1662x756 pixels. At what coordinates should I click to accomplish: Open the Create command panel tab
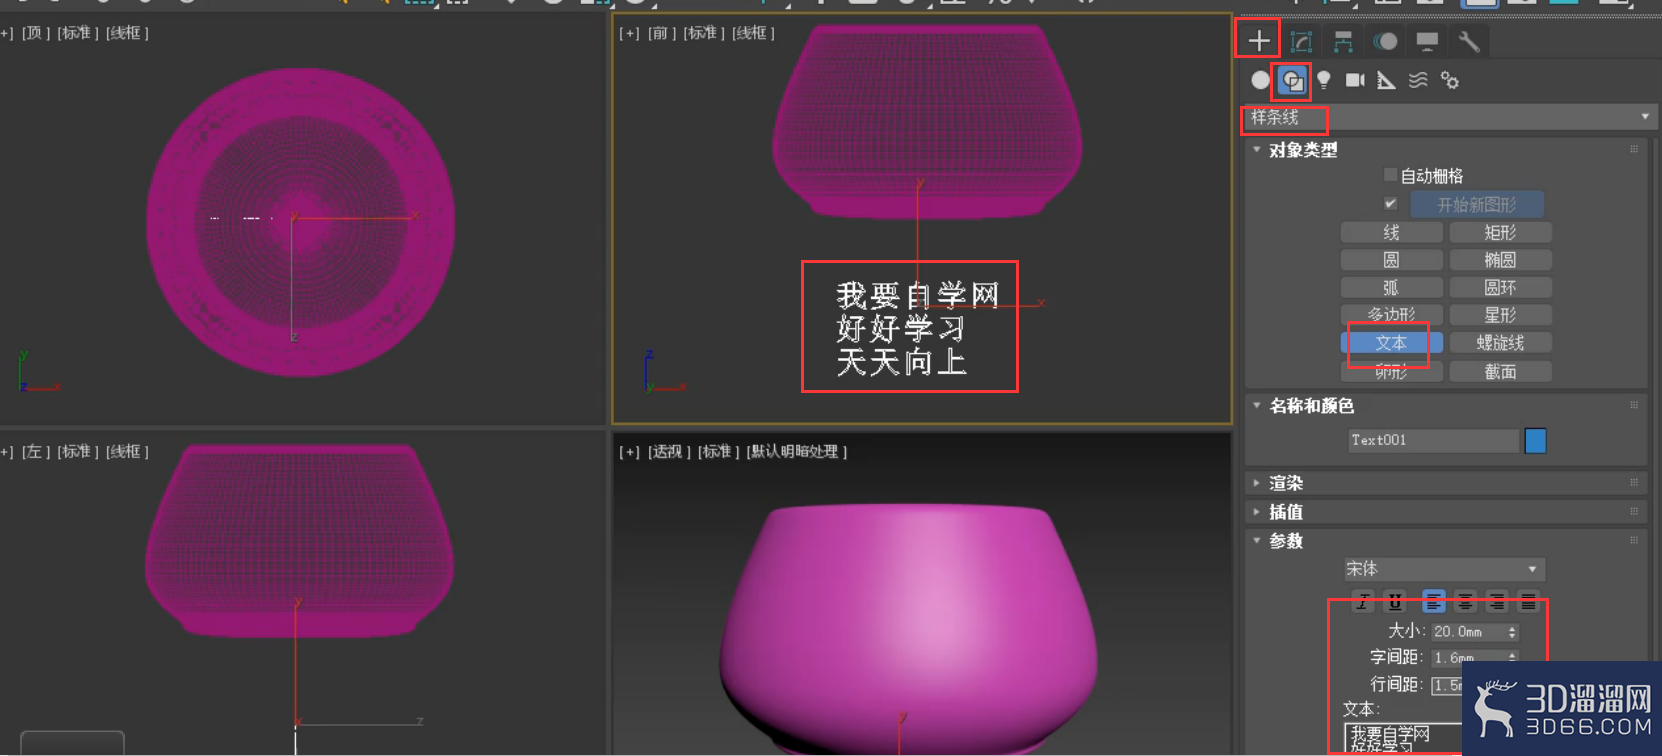(1259, 41)
